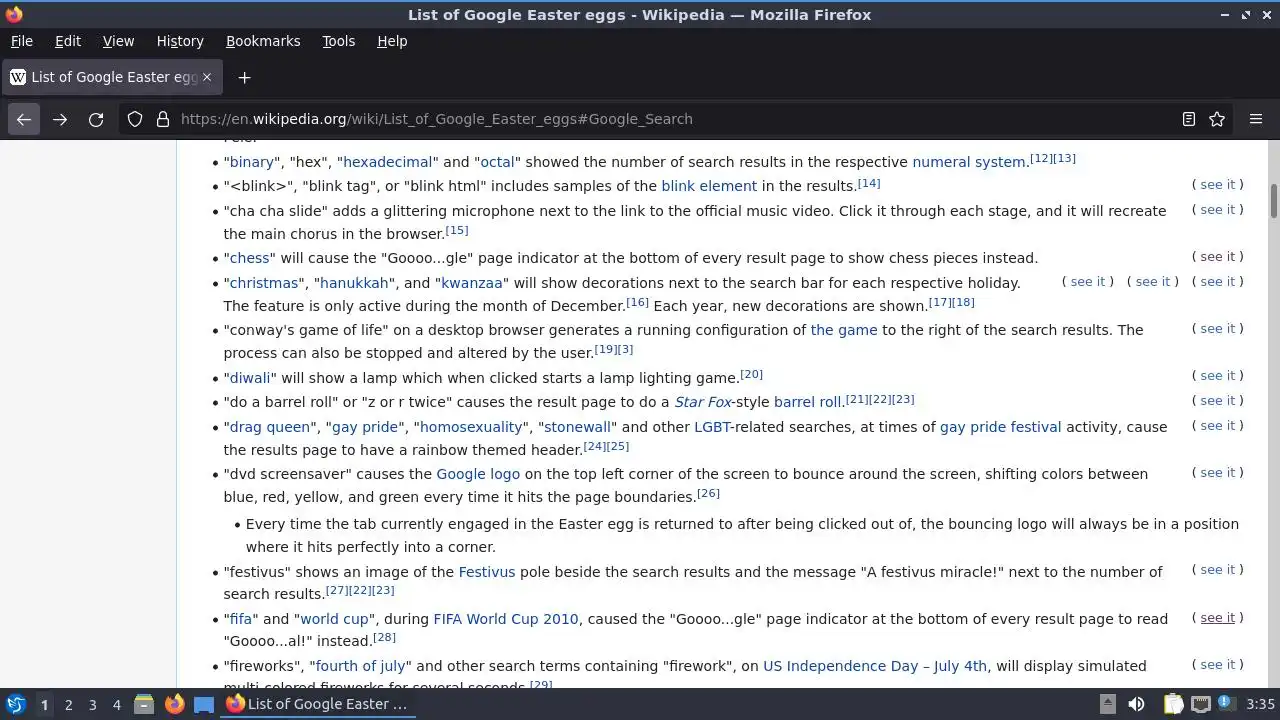Open "the game" link for Conway's Life
Image resolution: width=1280 pixels, height=720 pixels.
coord(844,330)
